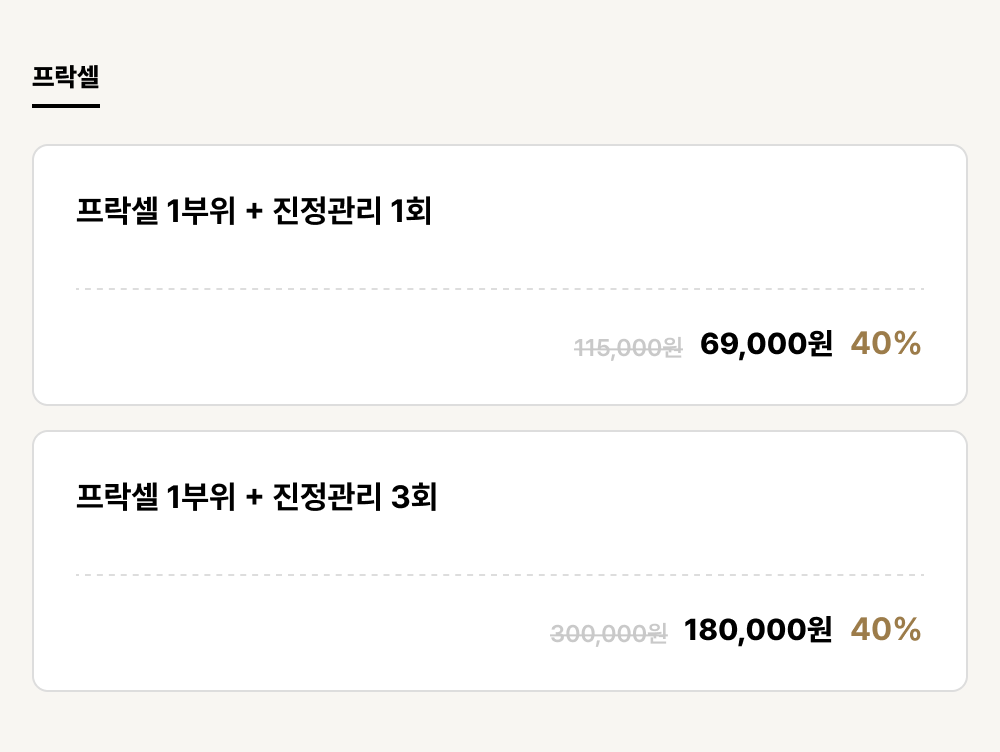The height and width of the screenshot is (752, 1000).
Task: Click the words 진정관리 1회
Action: coord(352,210)
